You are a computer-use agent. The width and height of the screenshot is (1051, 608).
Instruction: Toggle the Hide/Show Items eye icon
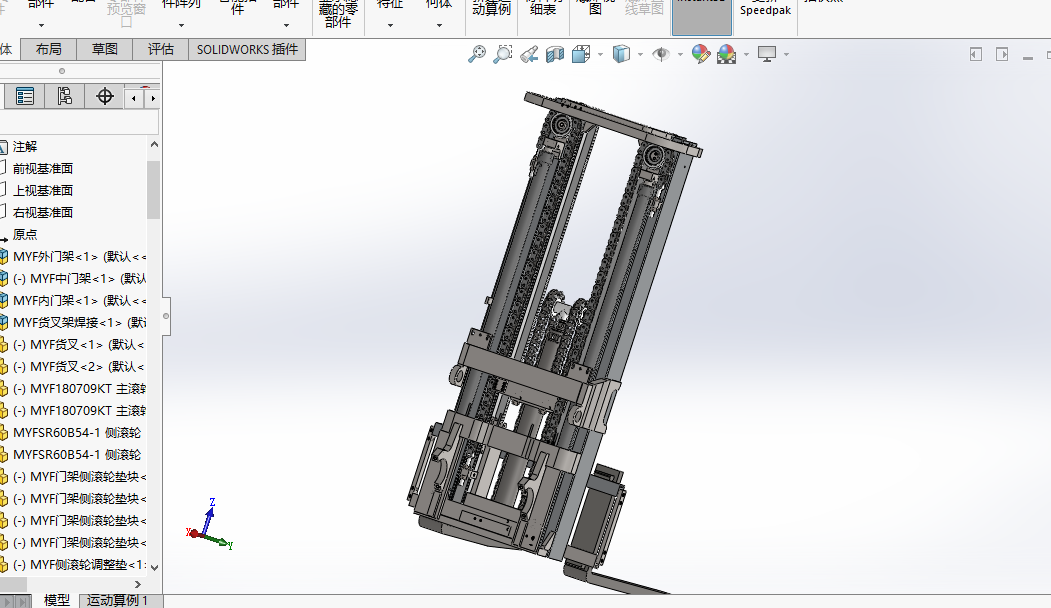coord(660,54)
